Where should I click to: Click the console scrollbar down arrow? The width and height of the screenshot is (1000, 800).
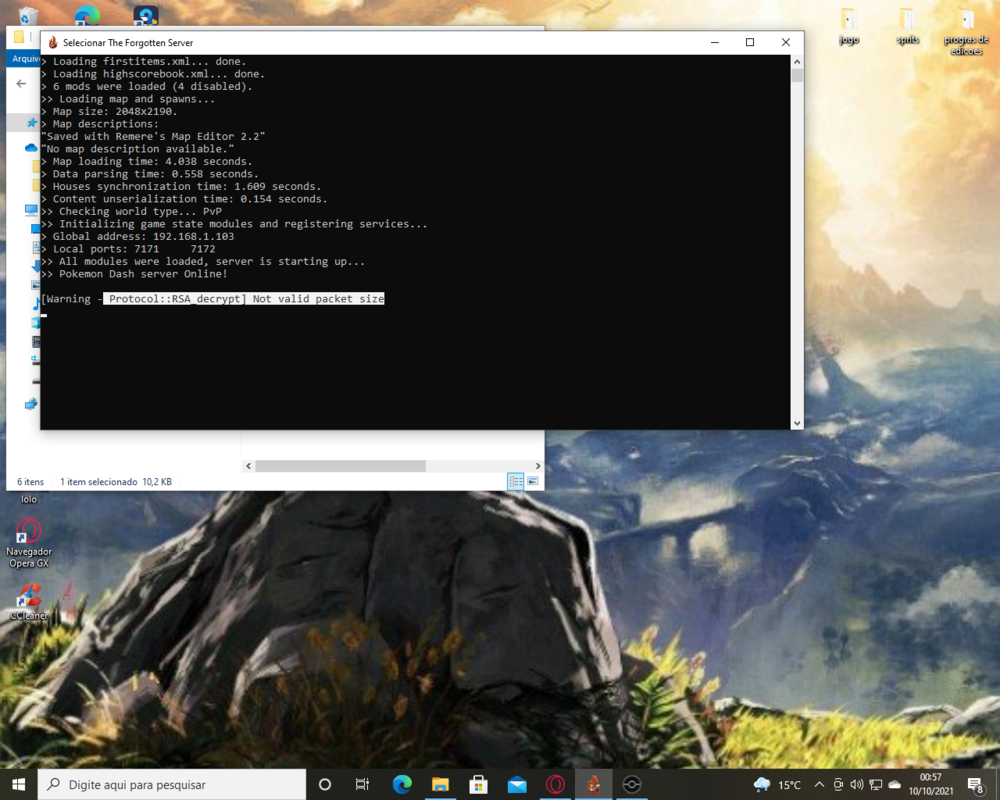797,423
